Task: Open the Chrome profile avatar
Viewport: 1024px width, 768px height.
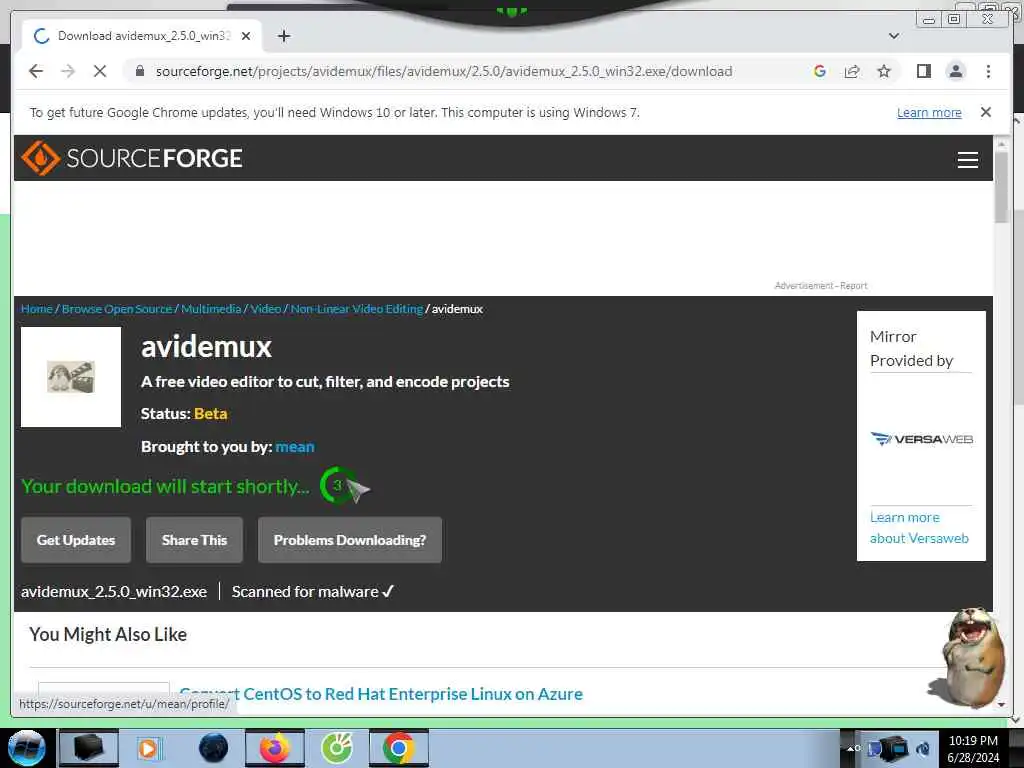Action: pyautogui.click(x=955, y=71)
